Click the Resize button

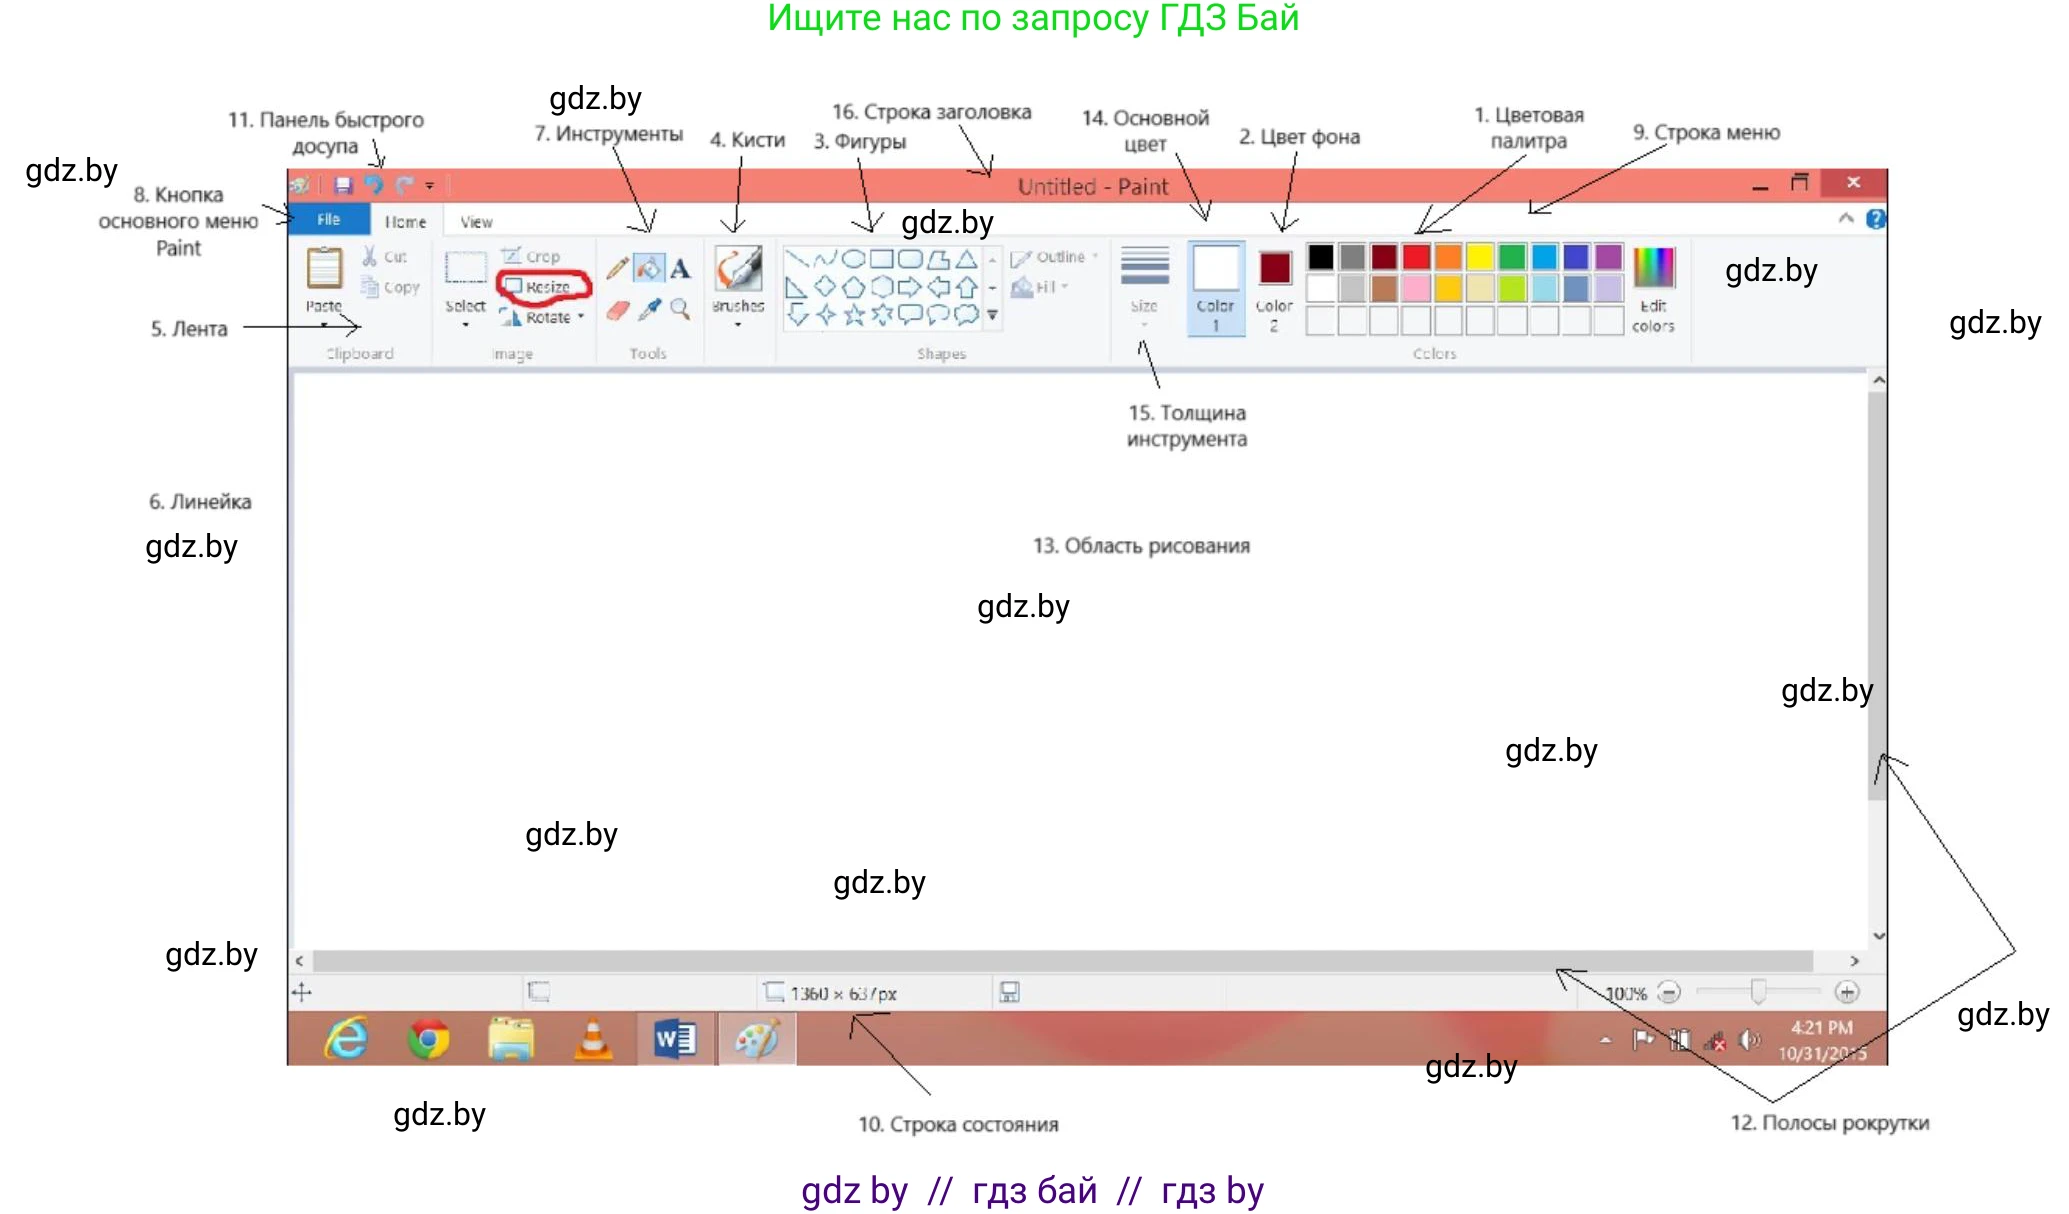(543, 287)
